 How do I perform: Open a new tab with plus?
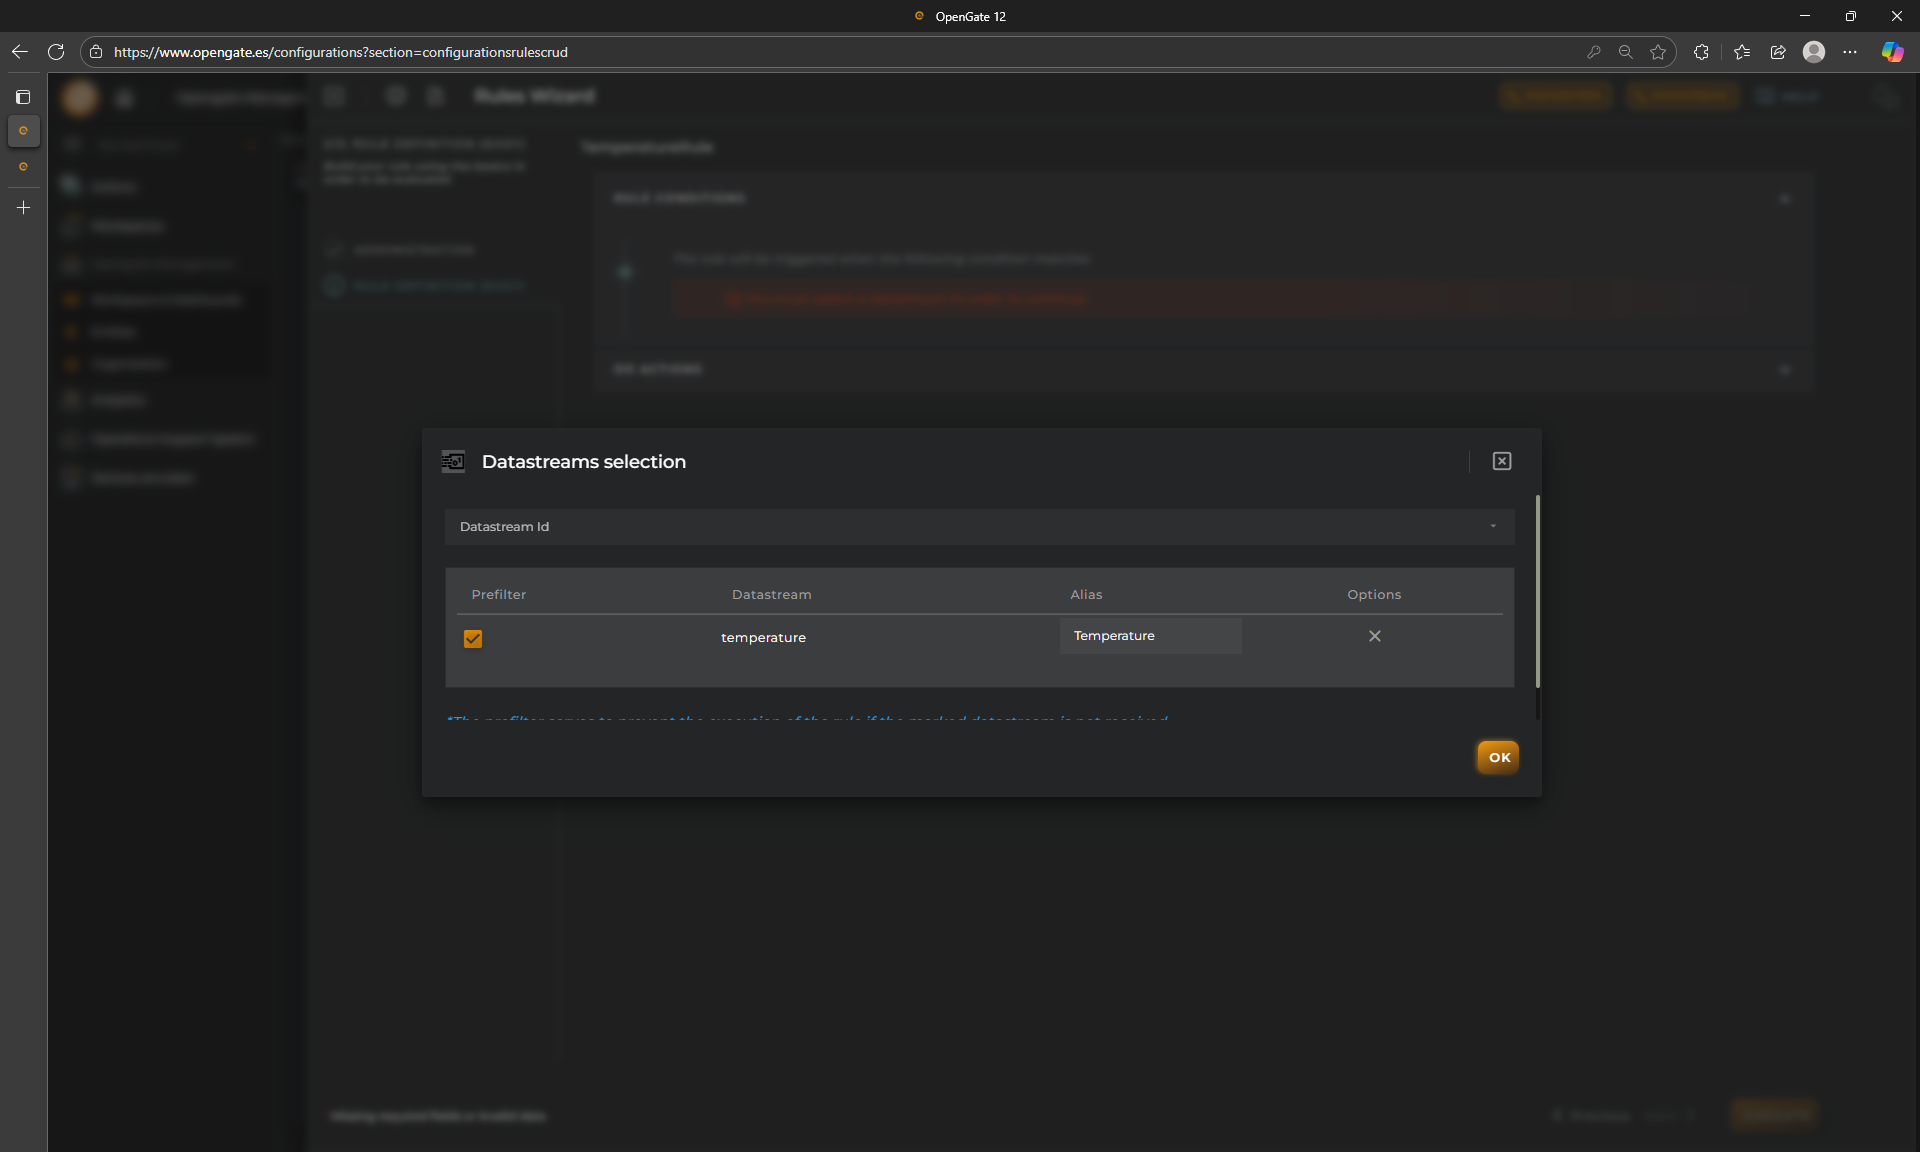tap(23, 208)
